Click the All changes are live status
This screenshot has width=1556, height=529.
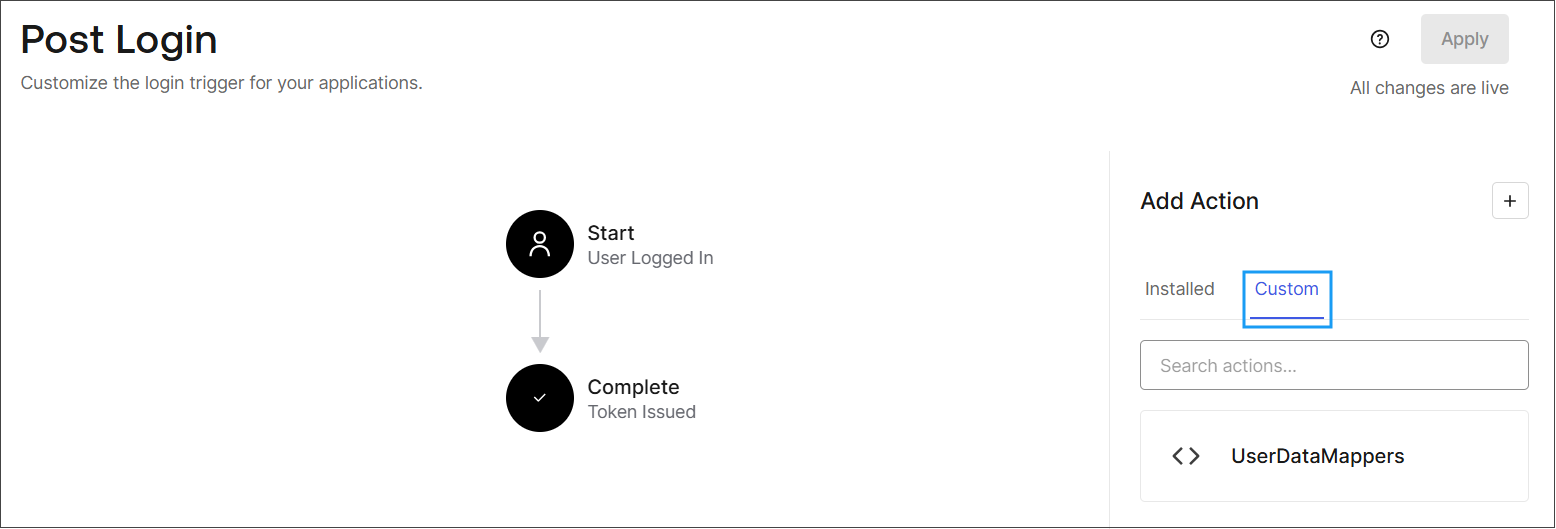coord(1429,88)
